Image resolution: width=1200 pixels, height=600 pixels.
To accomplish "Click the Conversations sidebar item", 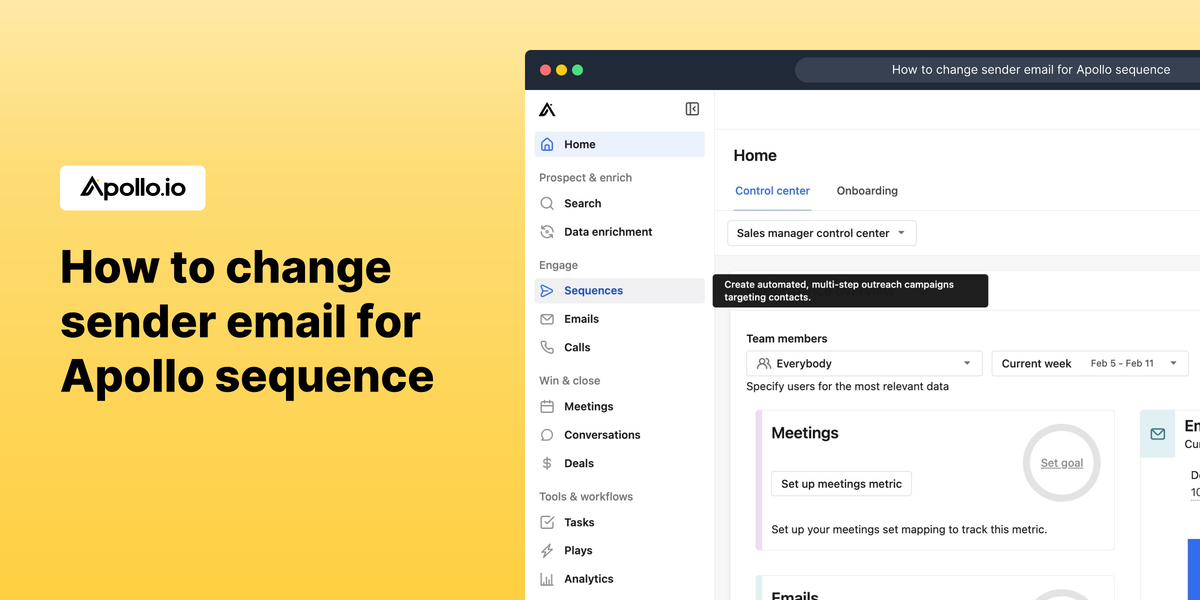I will pyautogui.click(x=547, y=434).
